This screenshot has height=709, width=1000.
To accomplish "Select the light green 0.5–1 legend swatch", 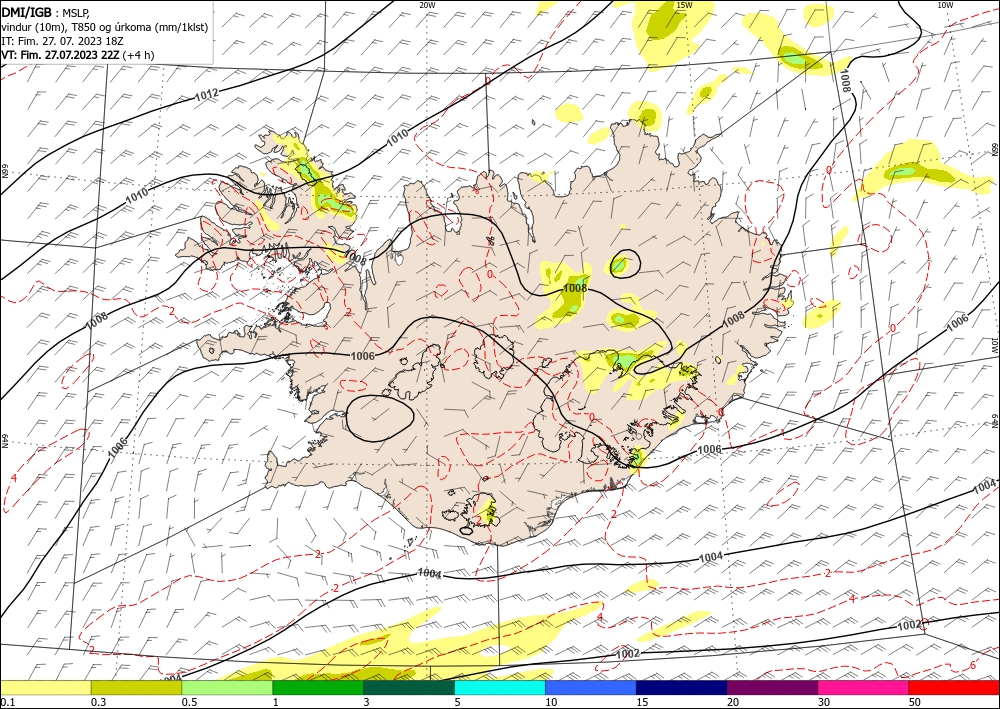I will pyautogui.click(x=227, y=688).
